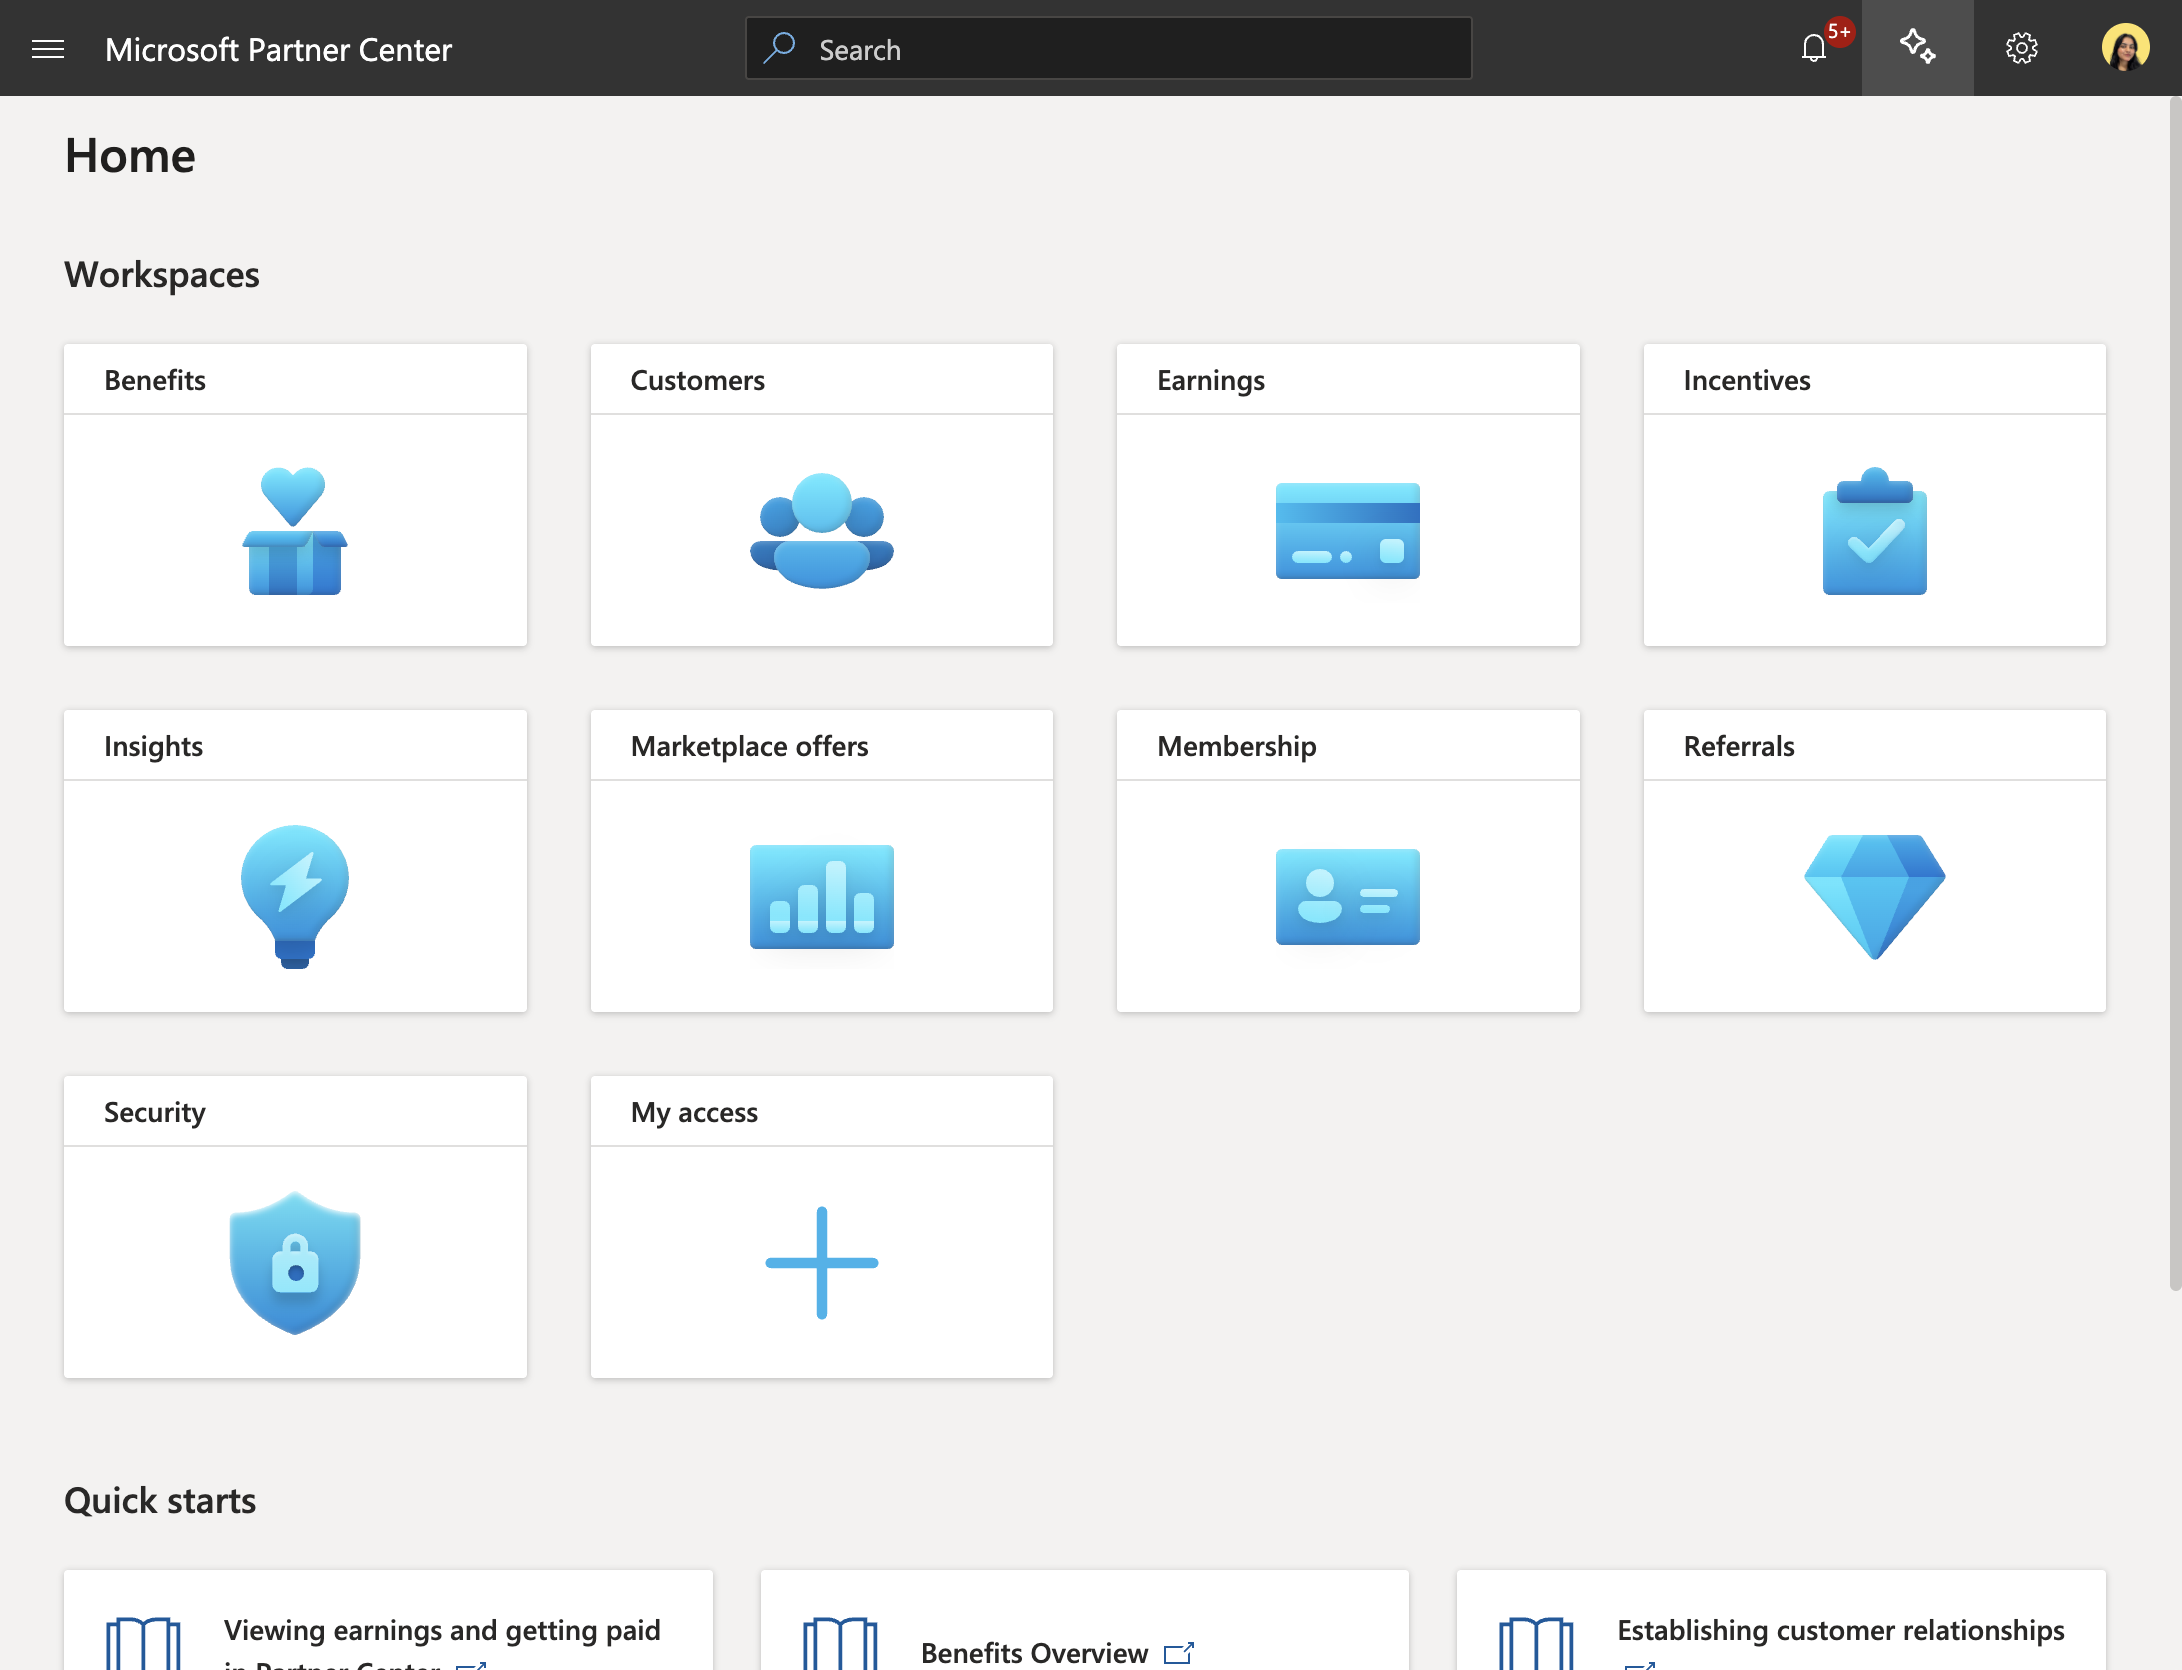The image size is (2182, 1670).
Task: Open the Benefits Overview quick start link
Action: [x=1034, y=1653]
